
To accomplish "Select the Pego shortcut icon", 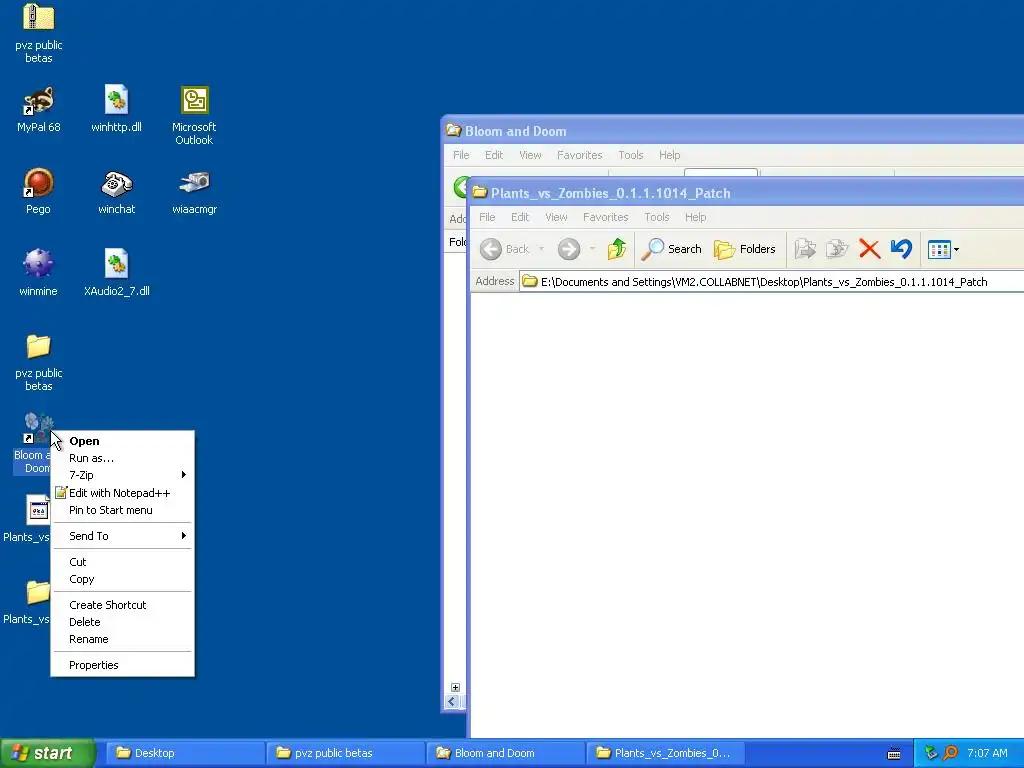I will pos(39,183).
